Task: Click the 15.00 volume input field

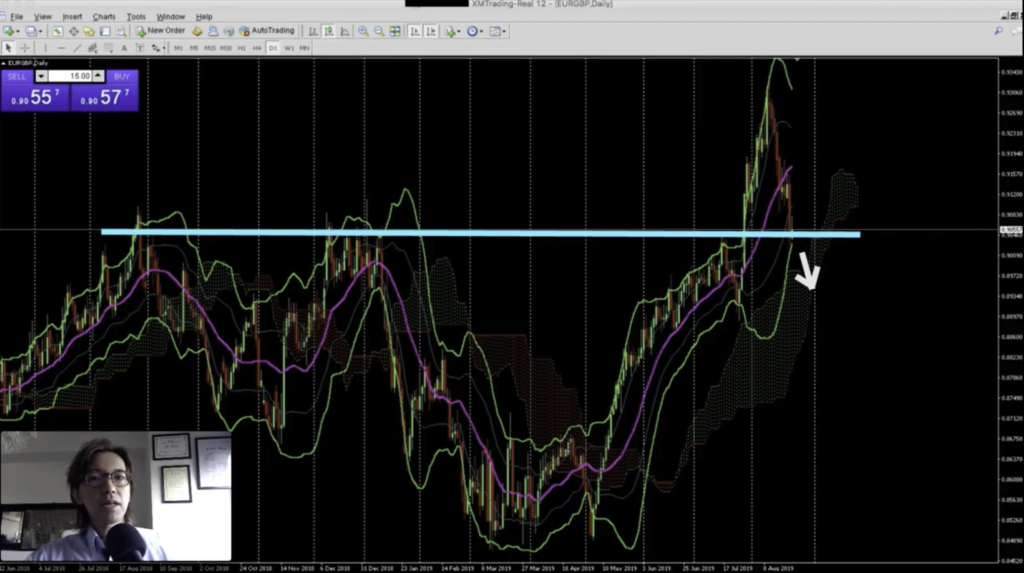Action: click(70, 76)
